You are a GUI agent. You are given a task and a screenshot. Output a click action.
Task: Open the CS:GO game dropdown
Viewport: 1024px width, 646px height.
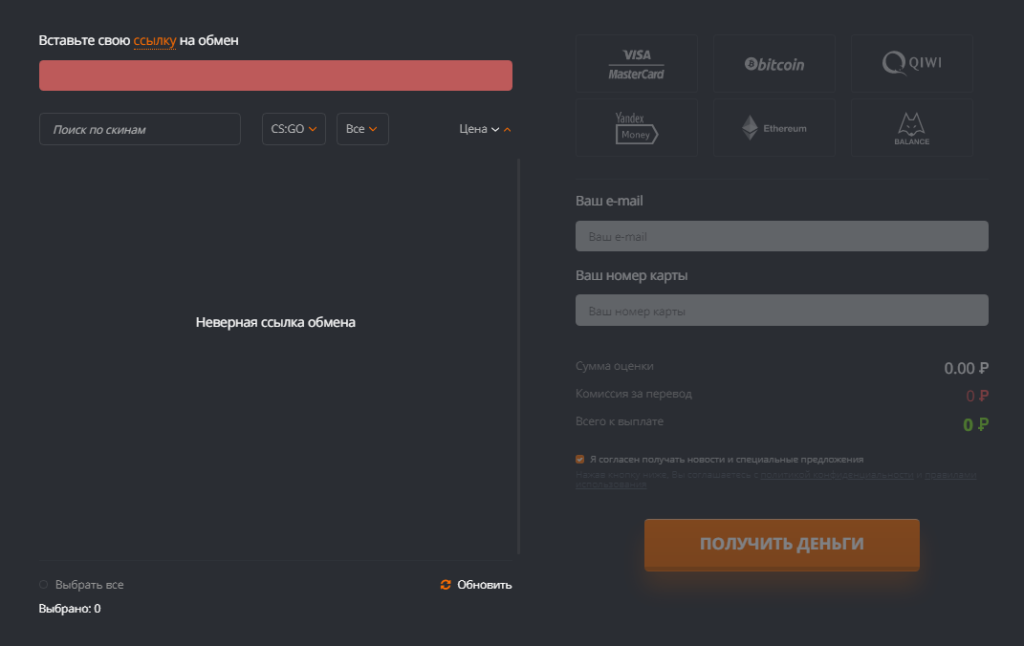[294, 129]
